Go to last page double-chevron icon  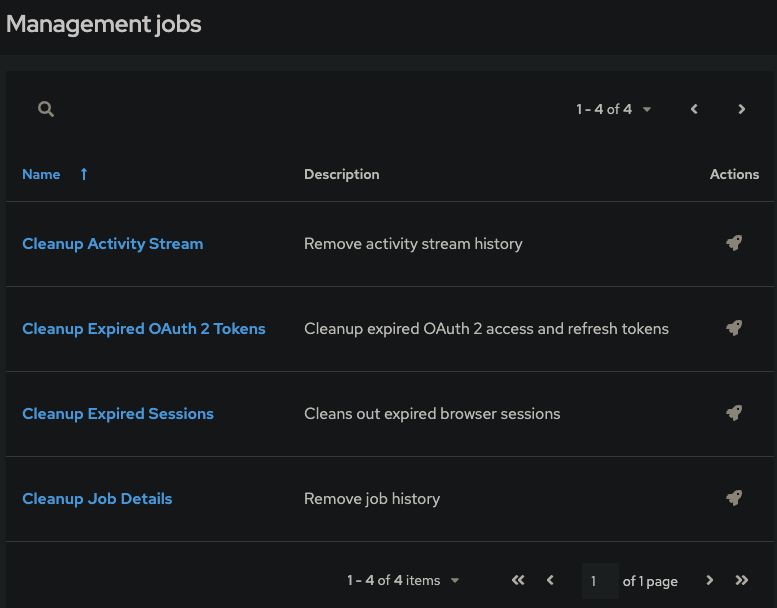[741, 580]
